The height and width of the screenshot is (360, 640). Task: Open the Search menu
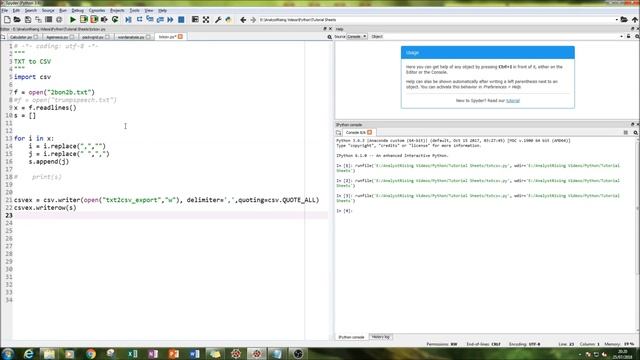pyautogui.click(x=31, y=11)
